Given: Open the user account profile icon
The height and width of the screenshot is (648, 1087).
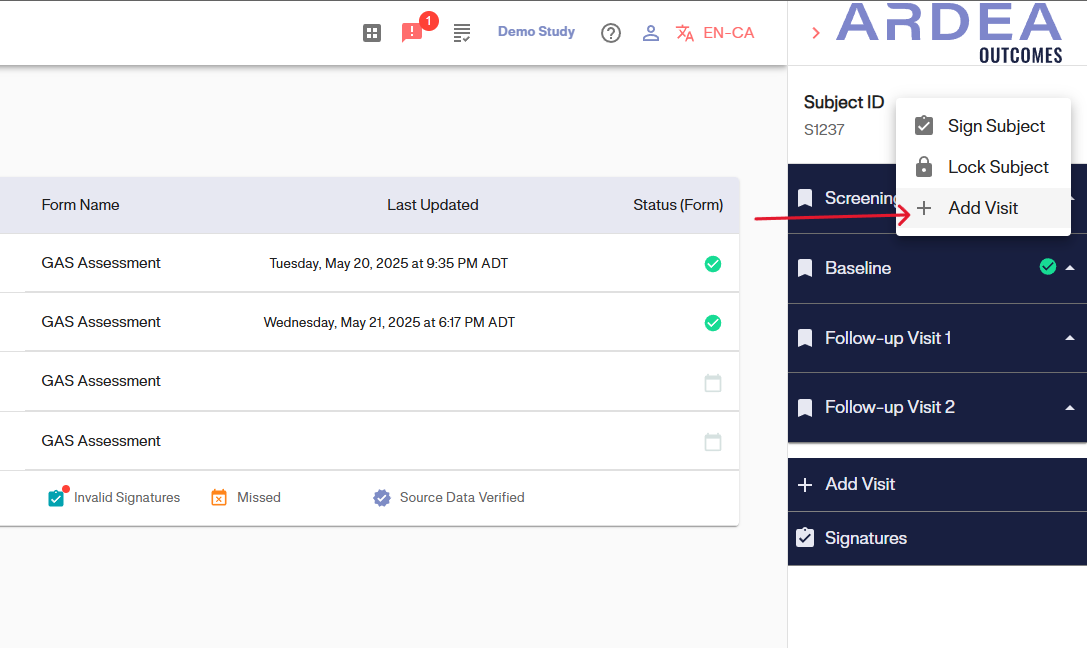Looking at the screenshot, I should coord(651,33).
